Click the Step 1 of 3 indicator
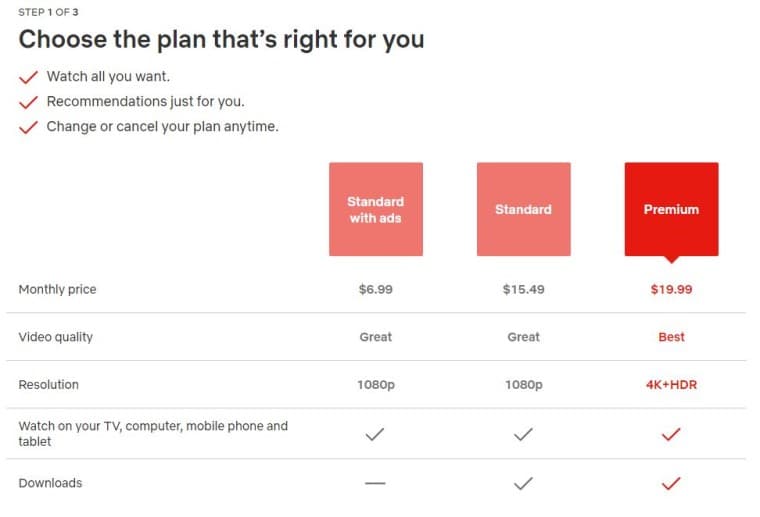Viewport: 760px width, 517px height. 48,12
